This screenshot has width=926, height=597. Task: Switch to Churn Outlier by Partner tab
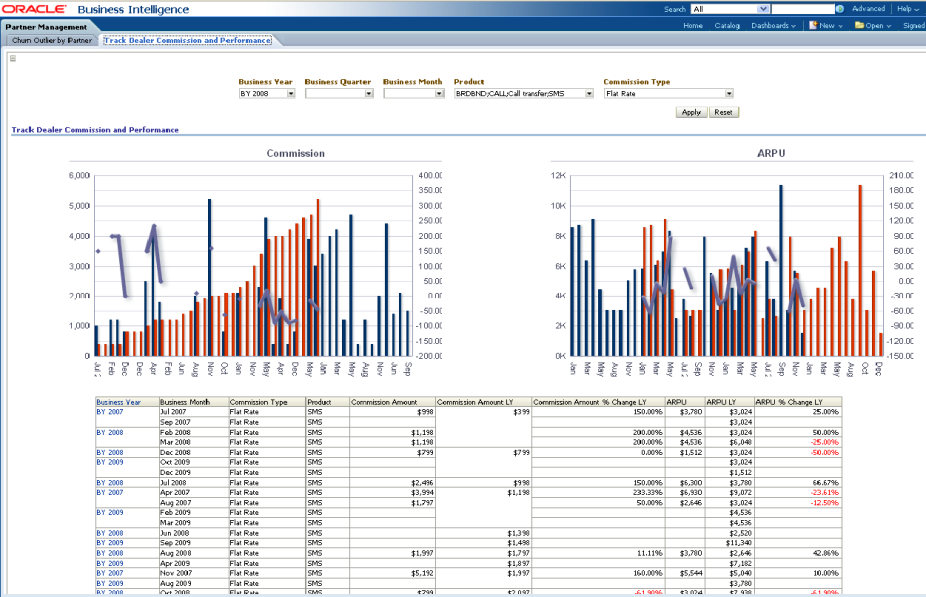coord(52,40)
